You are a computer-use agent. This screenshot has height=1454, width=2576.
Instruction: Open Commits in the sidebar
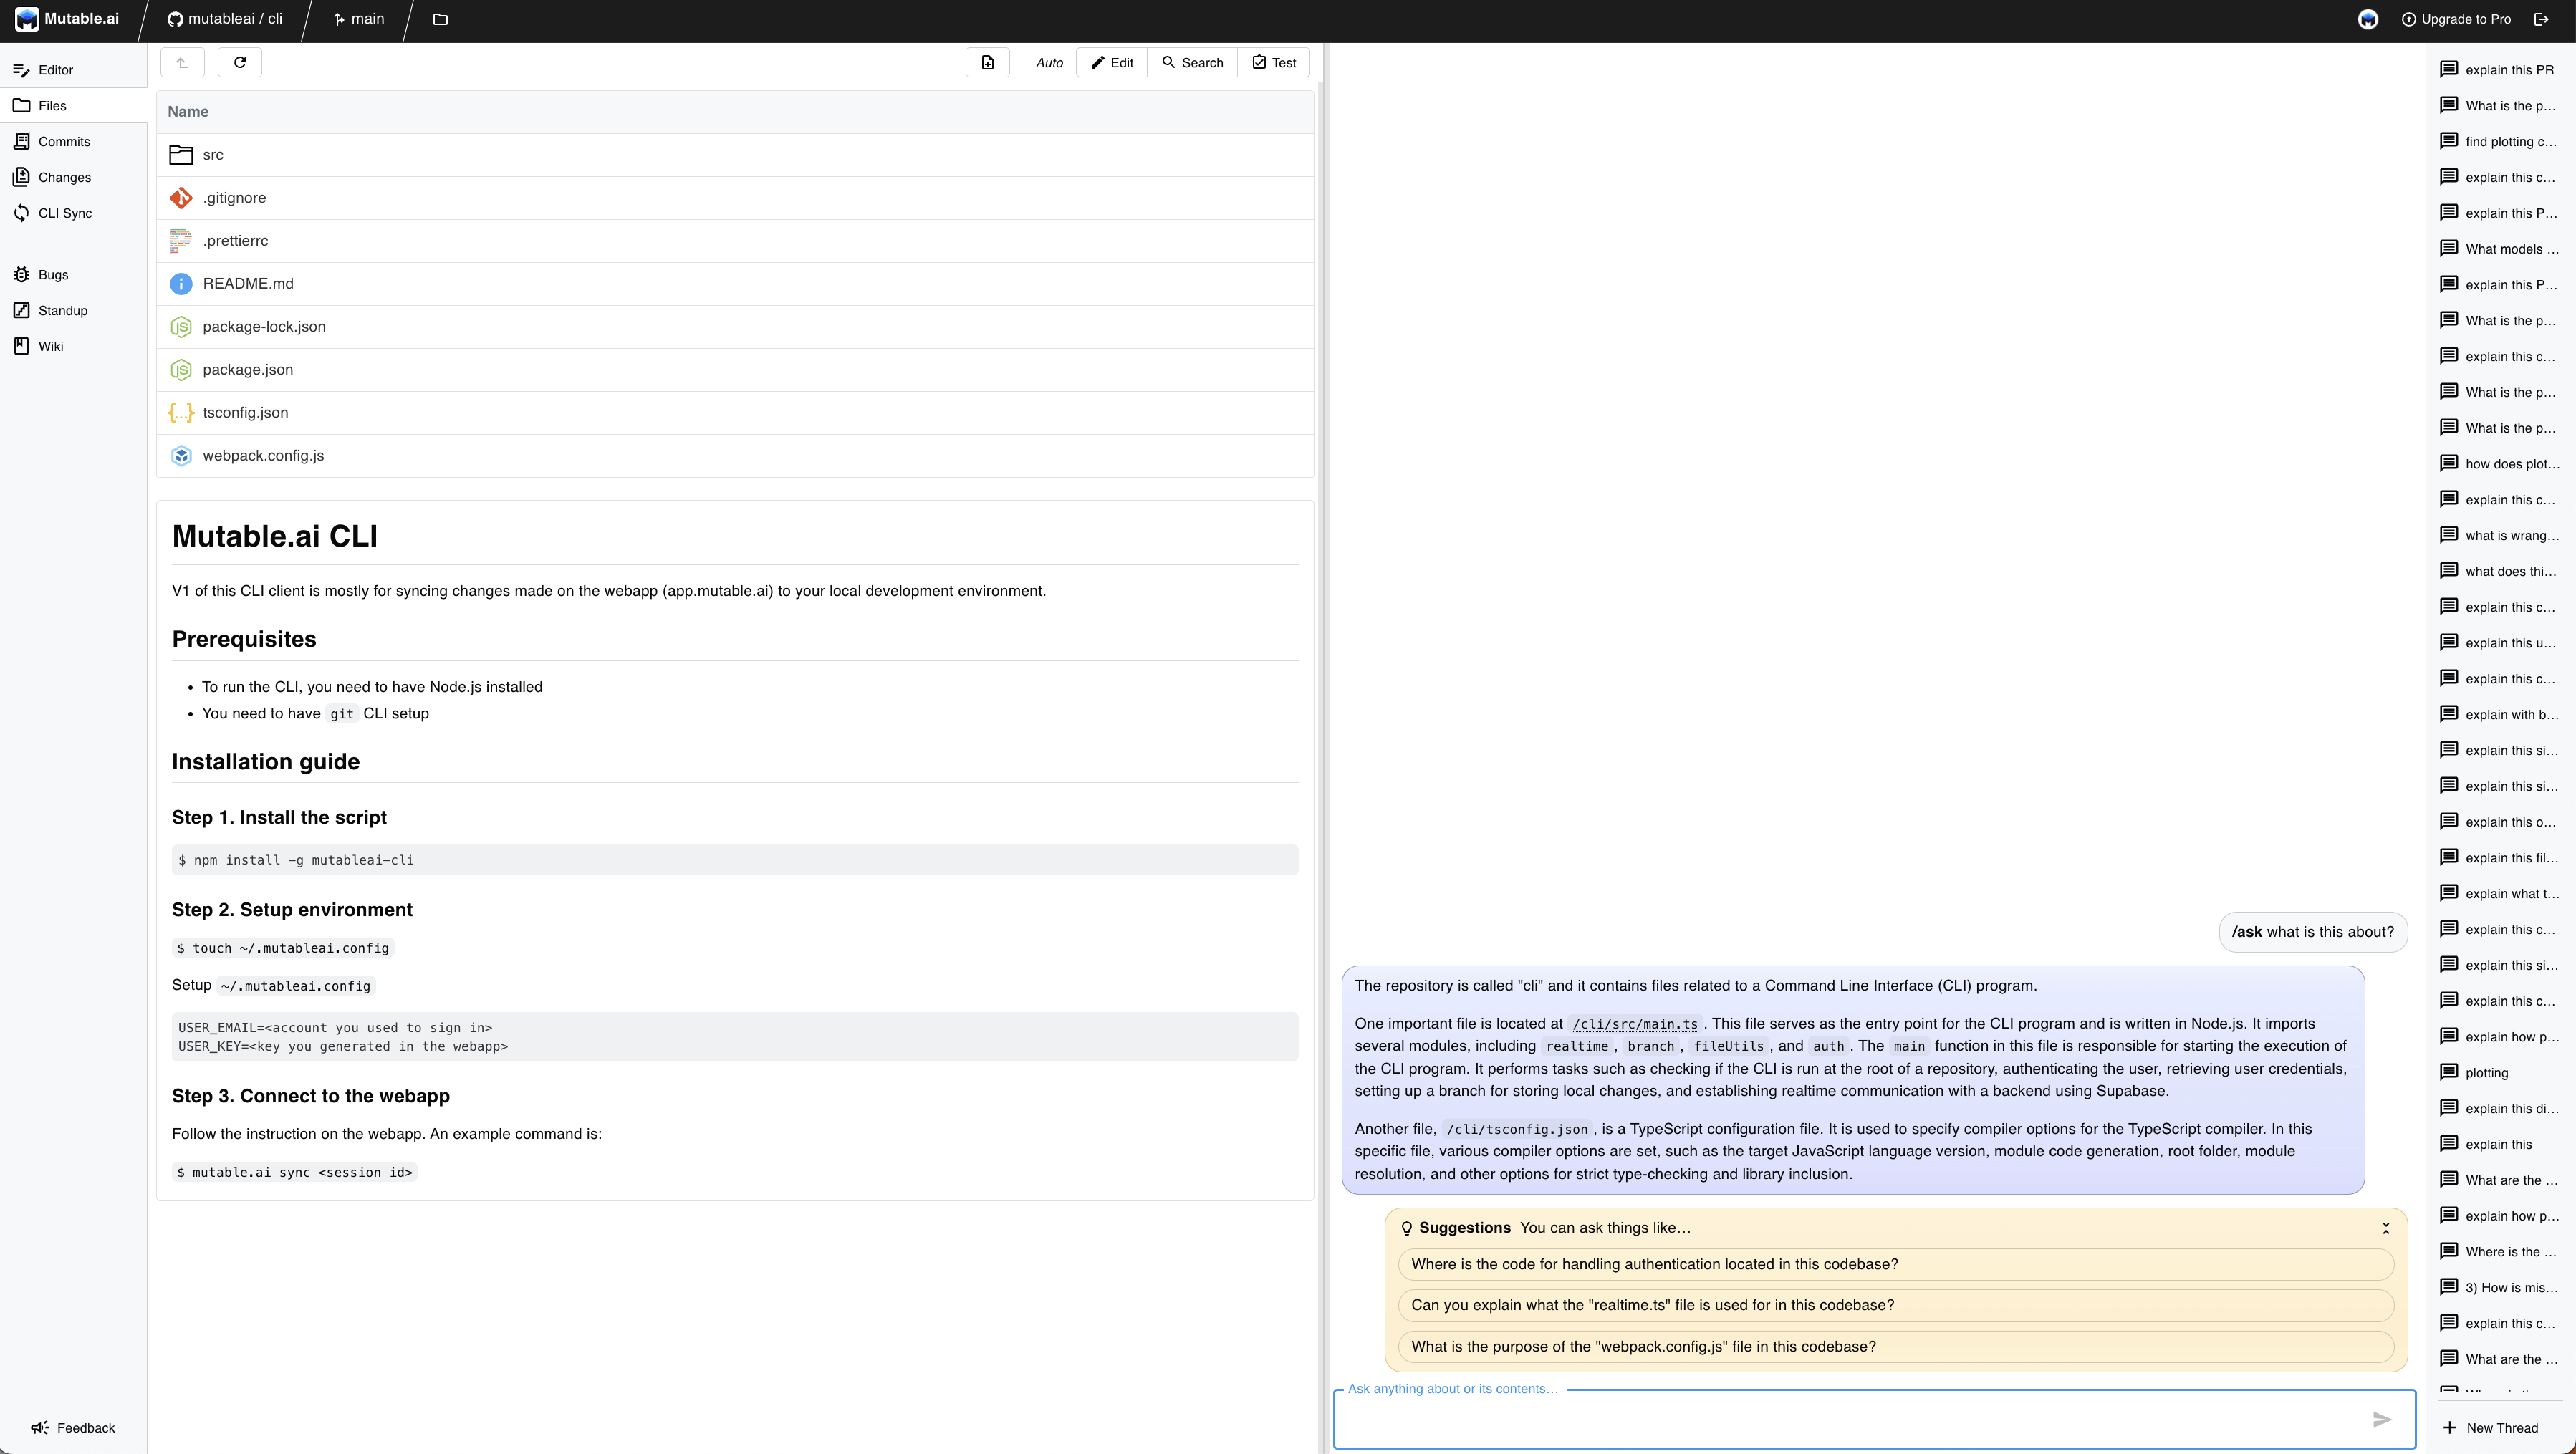click(x=74, y=142)
